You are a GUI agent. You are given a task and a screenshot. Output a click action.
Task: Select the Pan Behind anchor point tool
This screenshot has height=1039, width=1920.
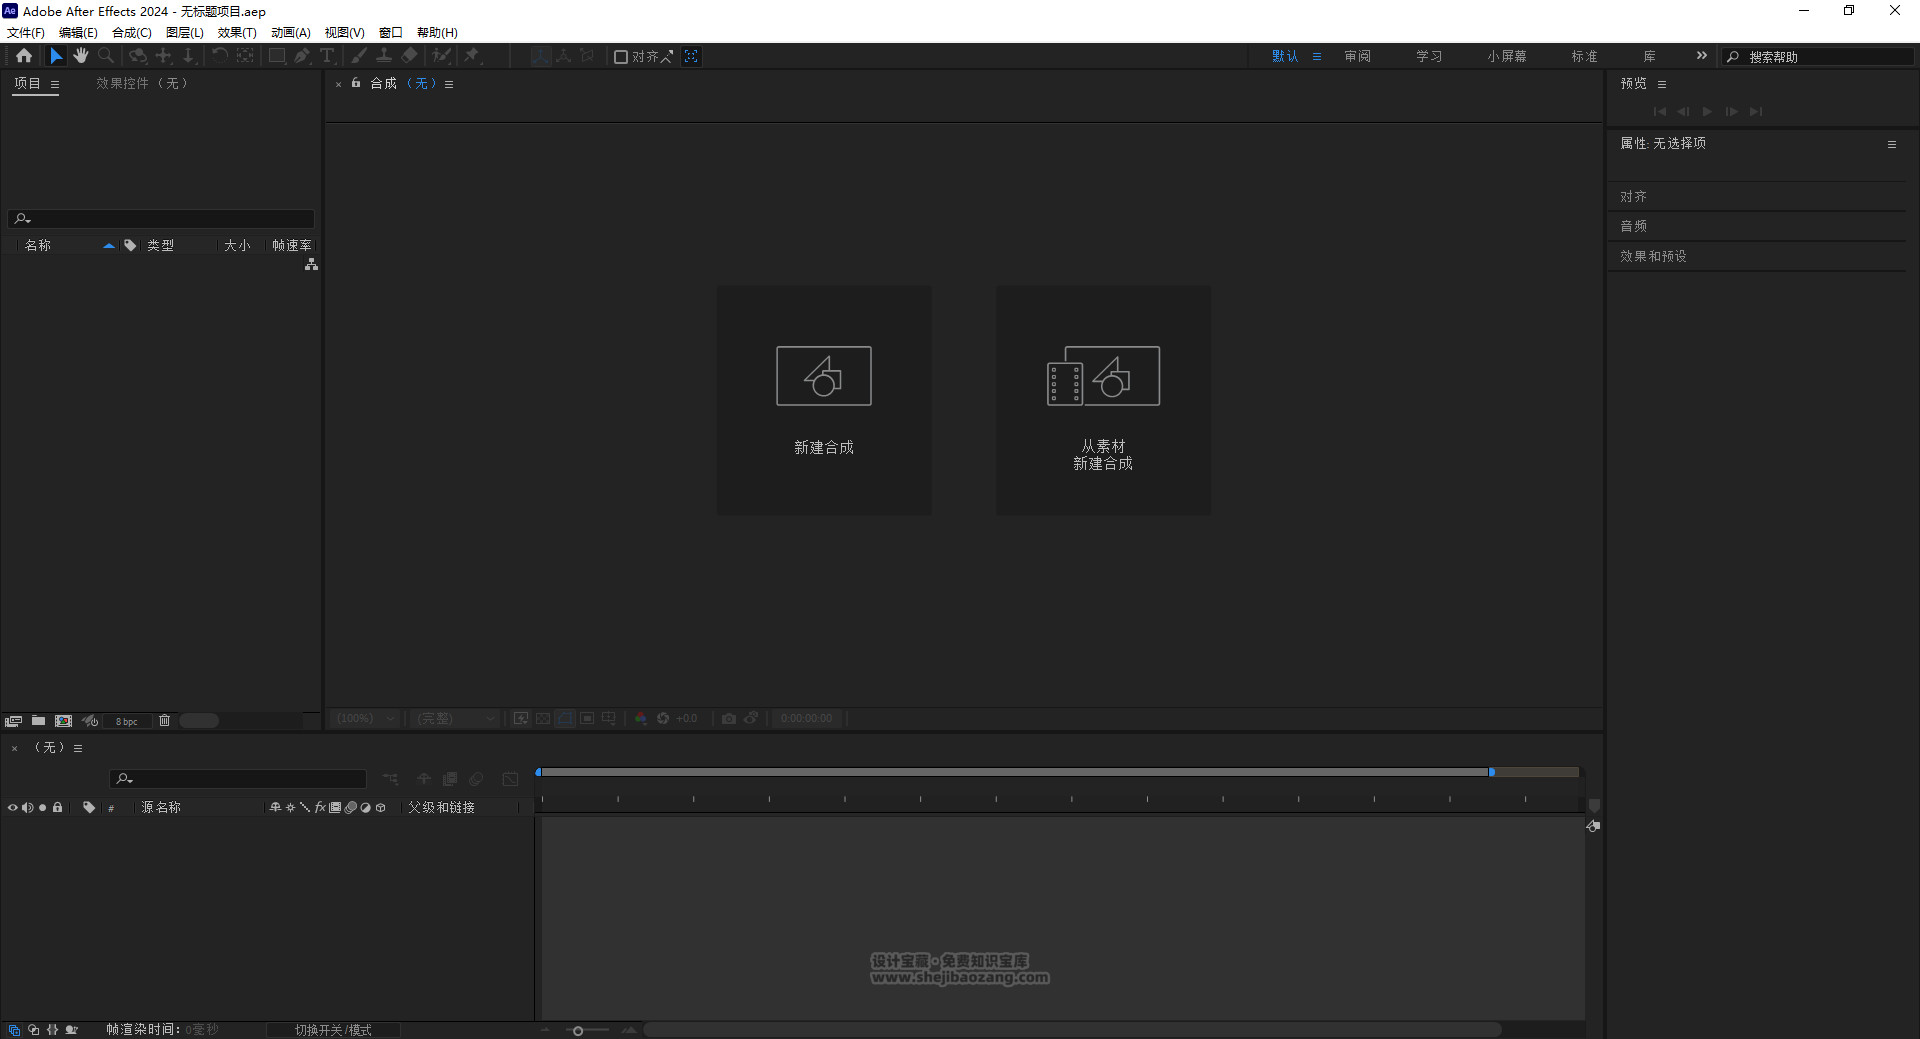tap(245, 56)
